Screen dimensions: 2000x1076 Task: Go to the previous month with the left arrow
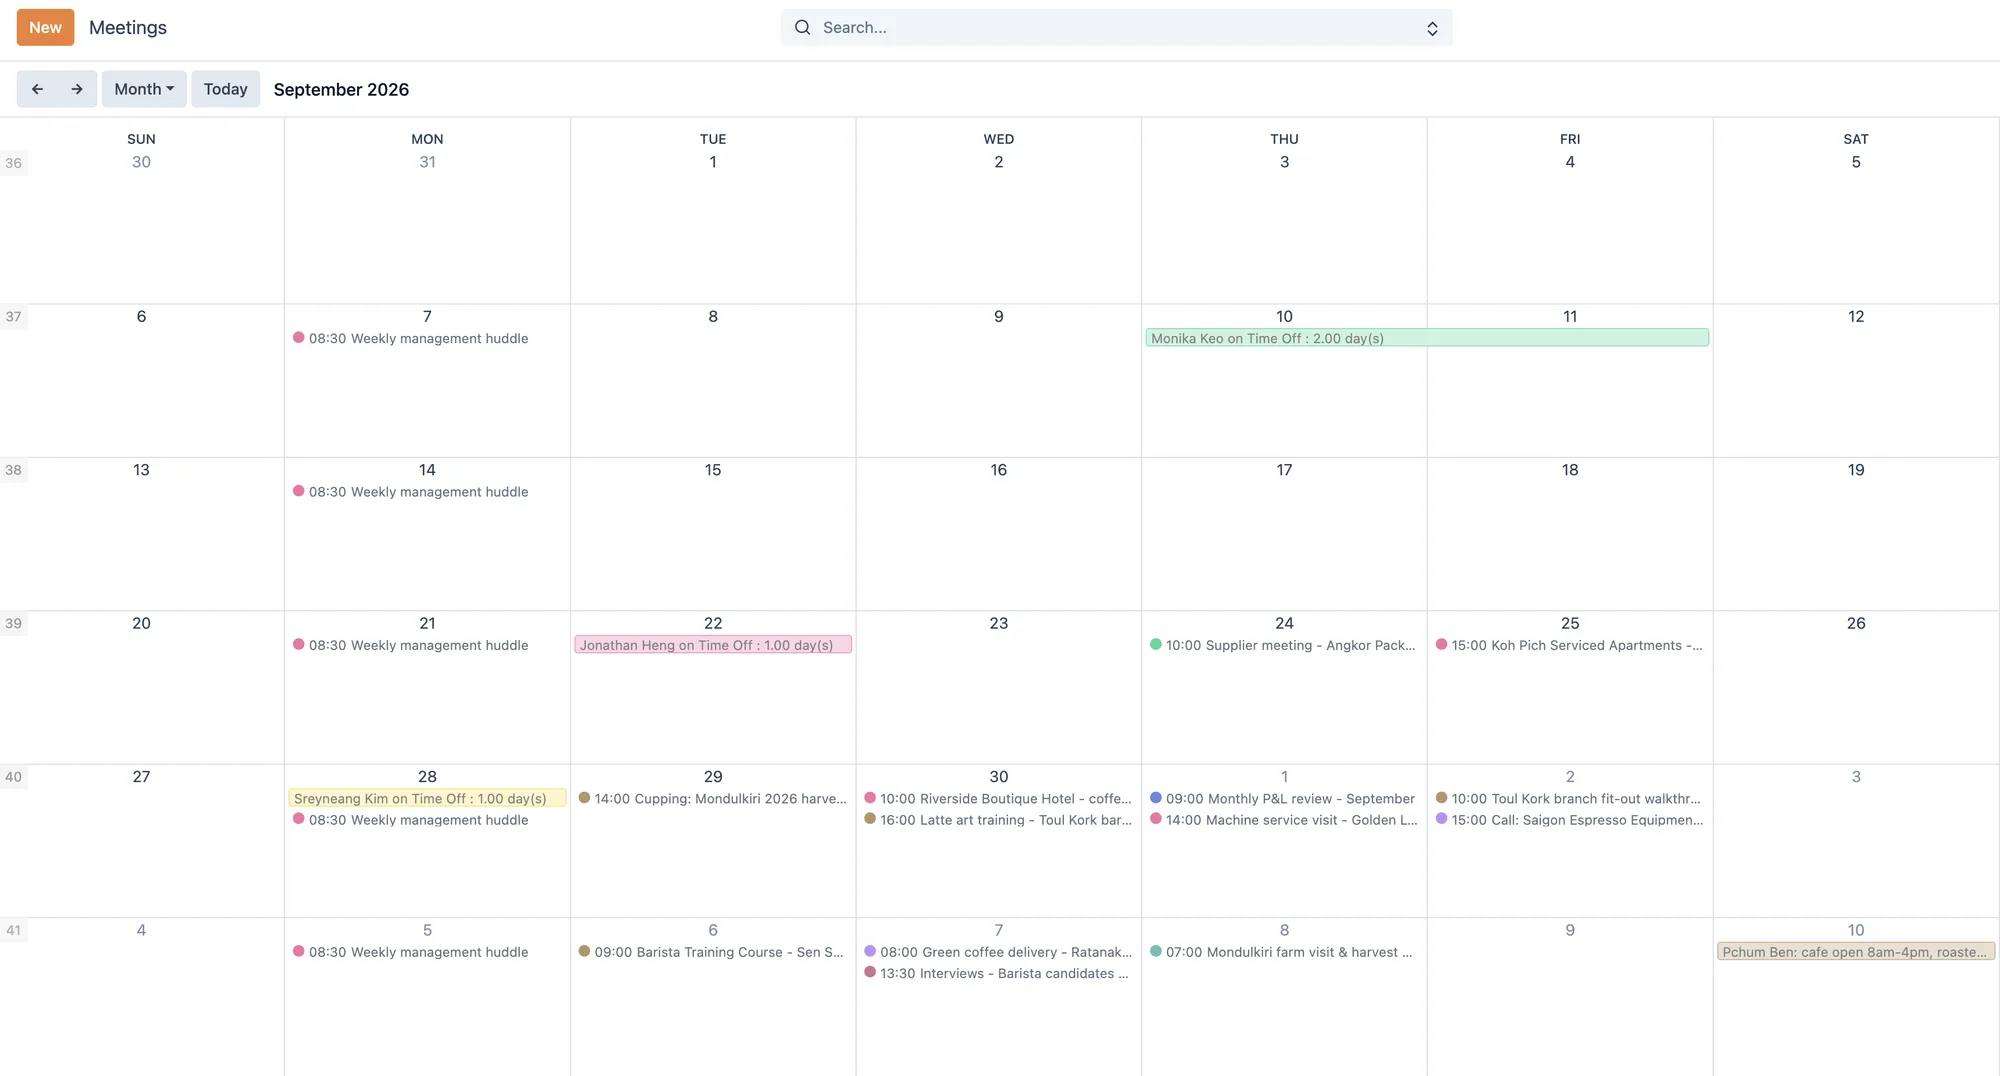37,89
